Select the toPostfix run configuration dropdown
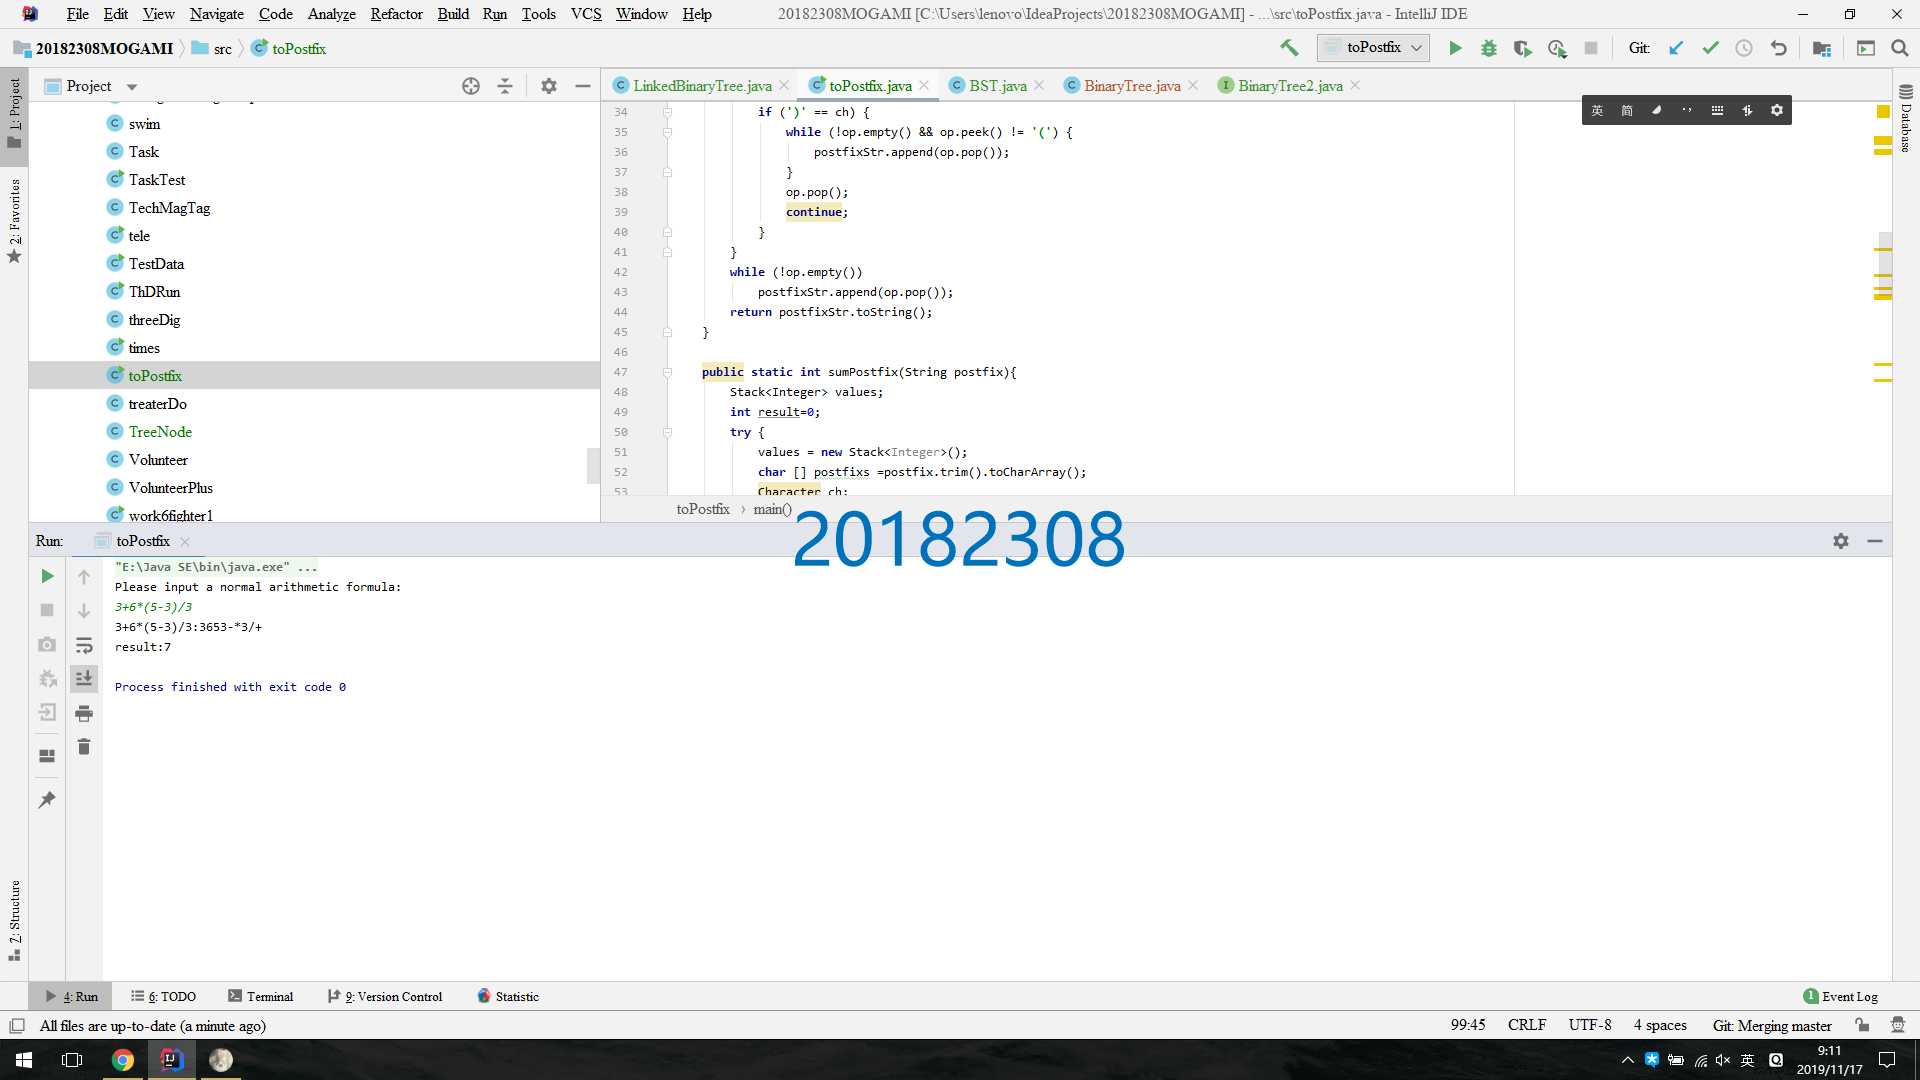Image resolution: width=1920 pixels, height=1080 pixels. click(1373, 49)
